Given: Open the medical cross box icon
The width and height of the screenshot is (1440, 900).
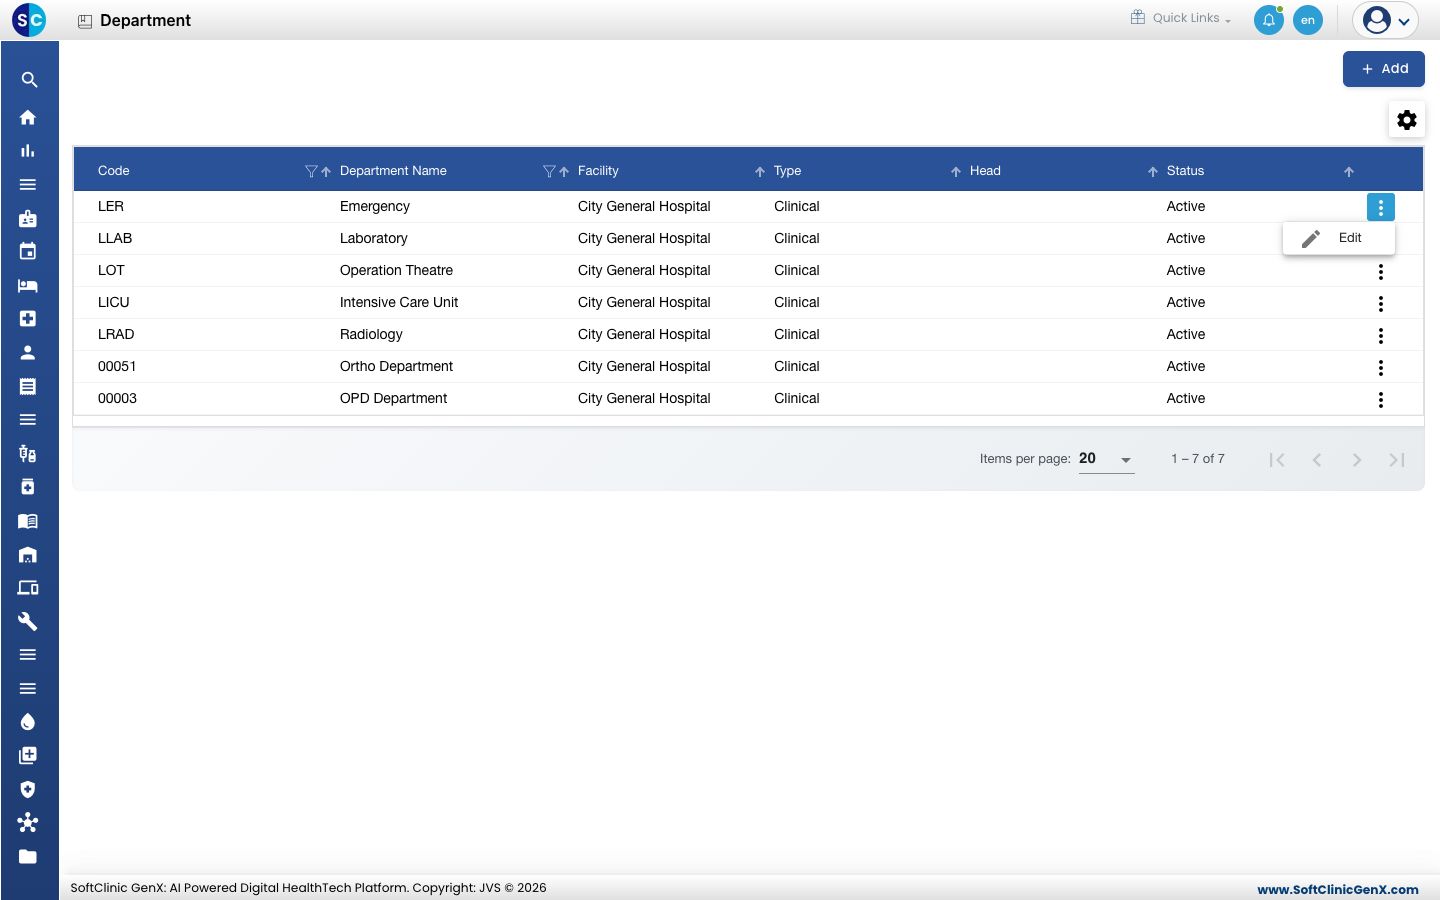Looking at the screenshot, I should click(28, 318).
